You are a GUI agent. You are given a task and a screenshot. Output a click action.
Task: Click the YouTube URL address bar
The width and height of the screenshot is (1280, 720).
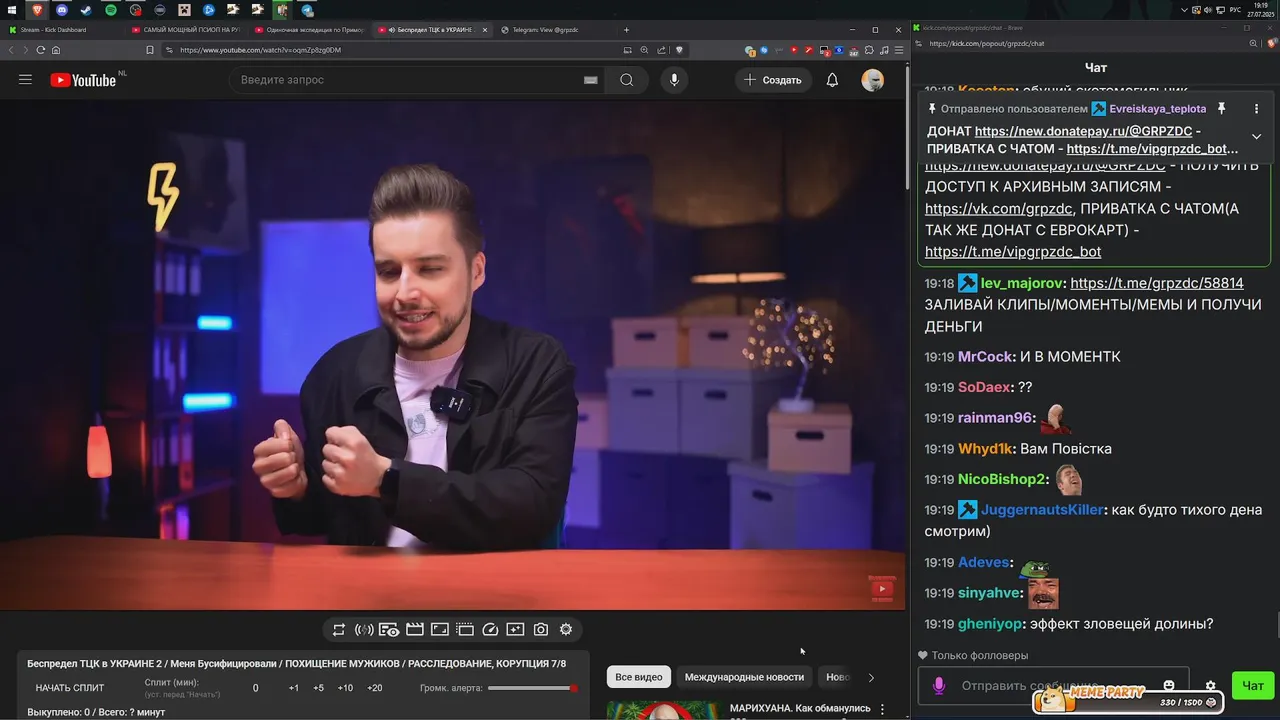coord(390,50)
